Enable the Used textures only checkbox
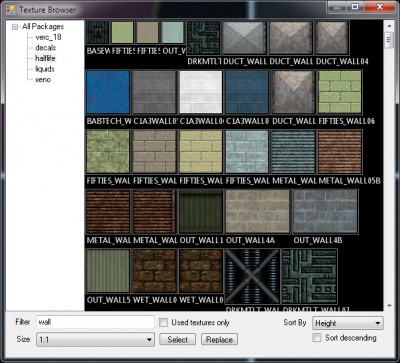 click(163, 322)
